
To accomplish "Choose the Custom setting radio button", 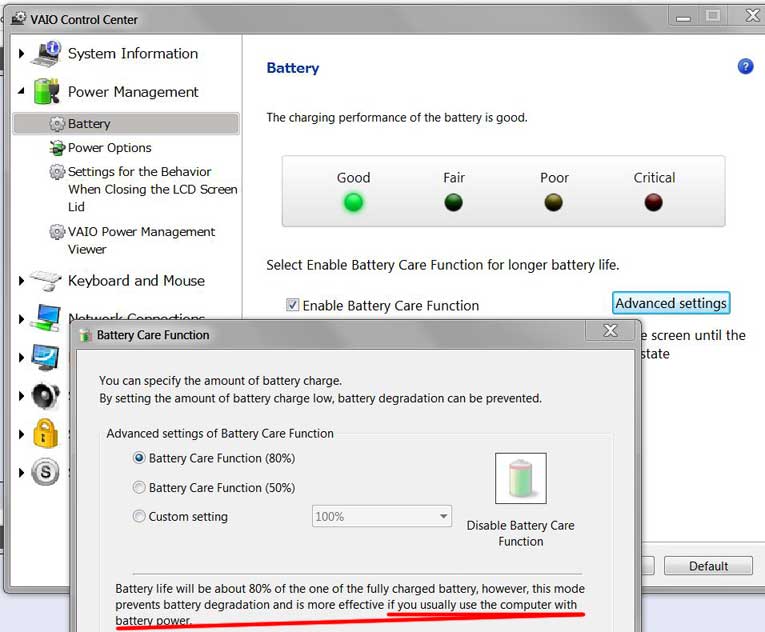I will (x=139, y=517).
